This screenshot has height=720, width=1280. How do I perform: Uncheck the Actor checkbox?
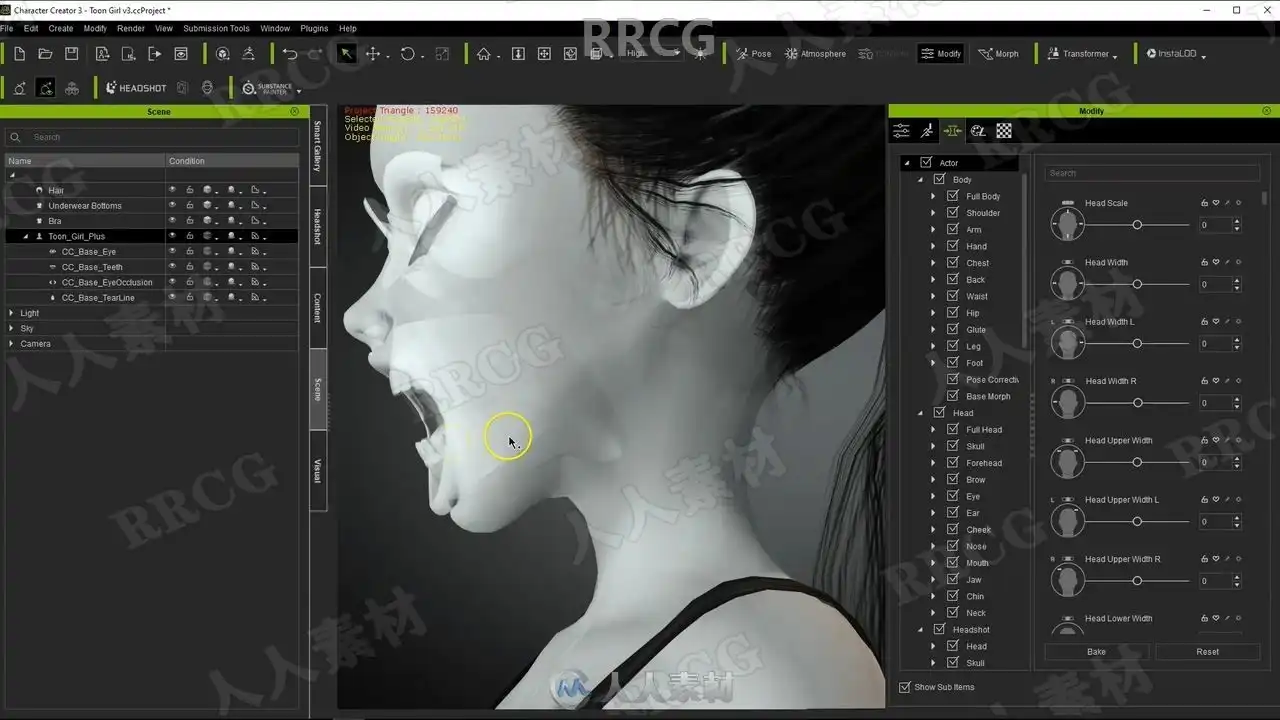coord(926,163)
